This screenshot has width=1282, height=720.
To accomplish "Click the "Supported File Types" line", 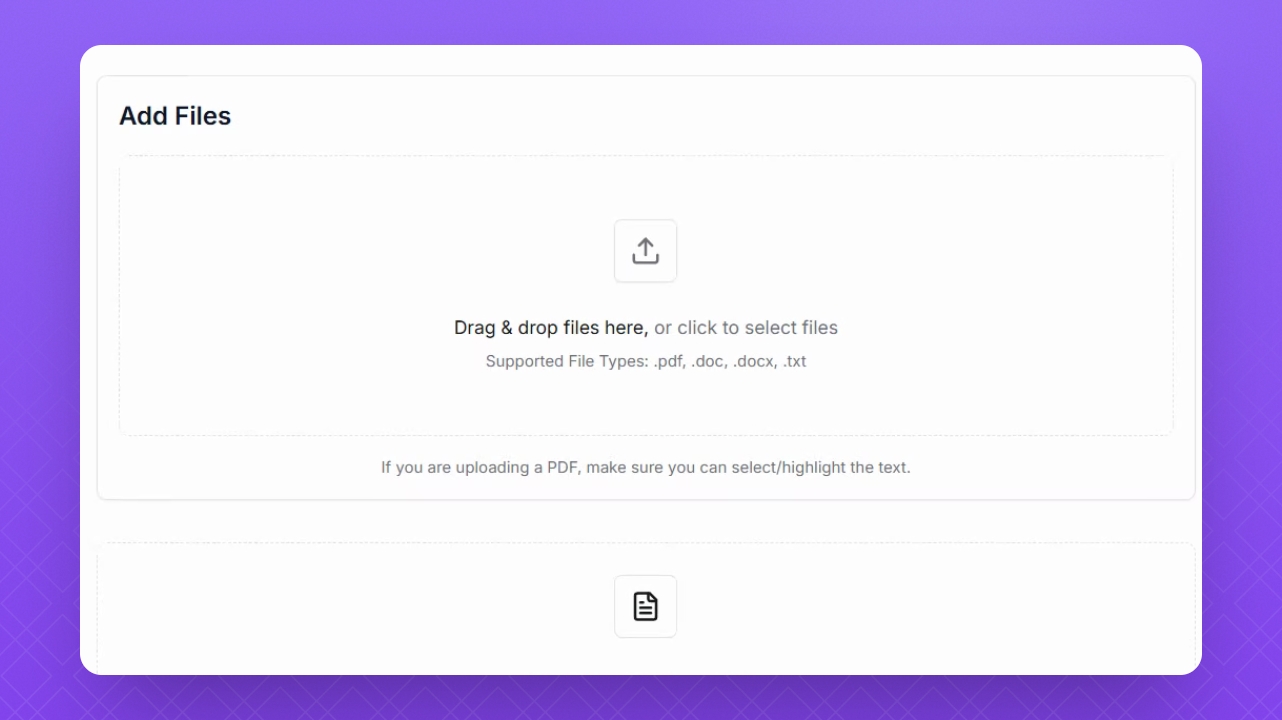I will click(646, 361).
